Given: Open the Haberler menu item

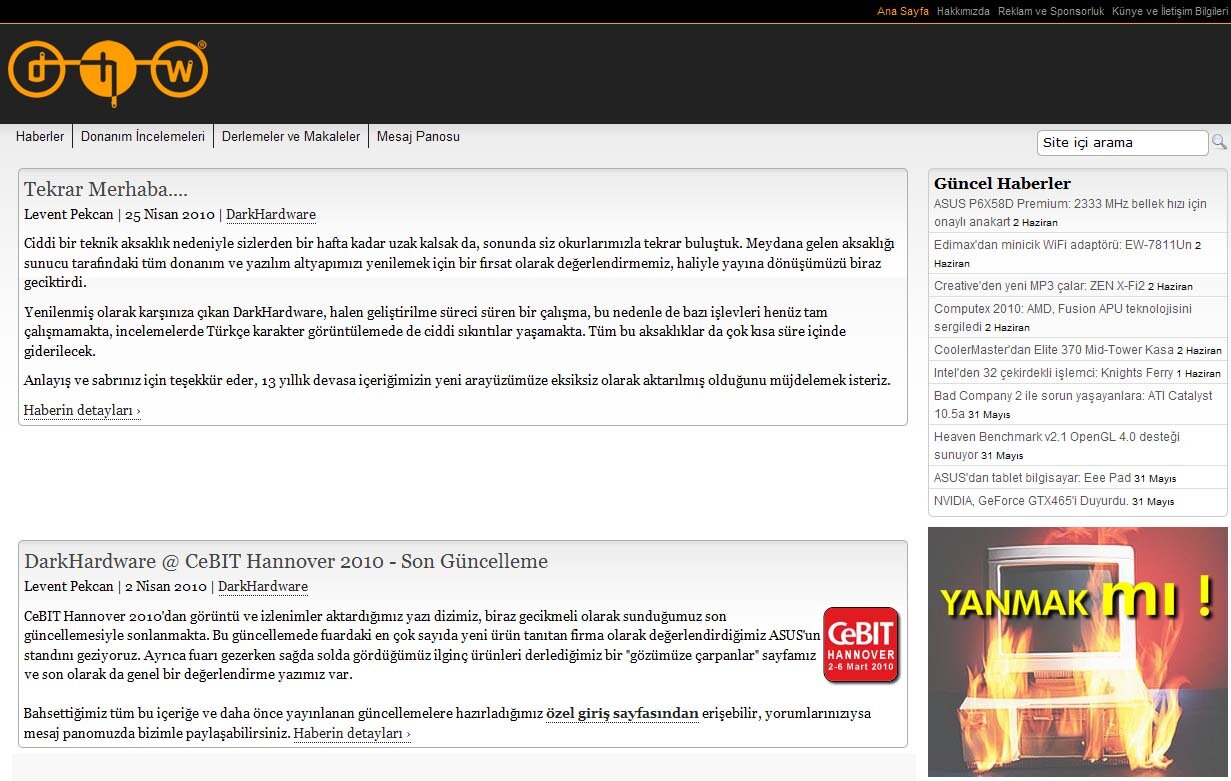Looking at the screenshot, I should coord(40,137).
